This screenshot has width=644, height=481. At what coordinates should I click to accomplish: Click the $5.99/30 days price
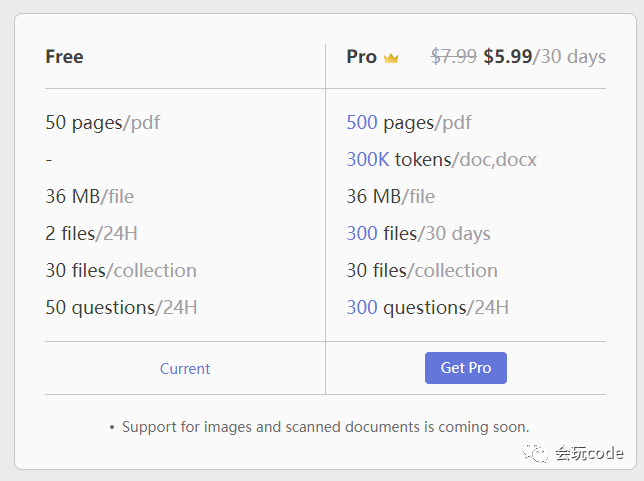544,57
